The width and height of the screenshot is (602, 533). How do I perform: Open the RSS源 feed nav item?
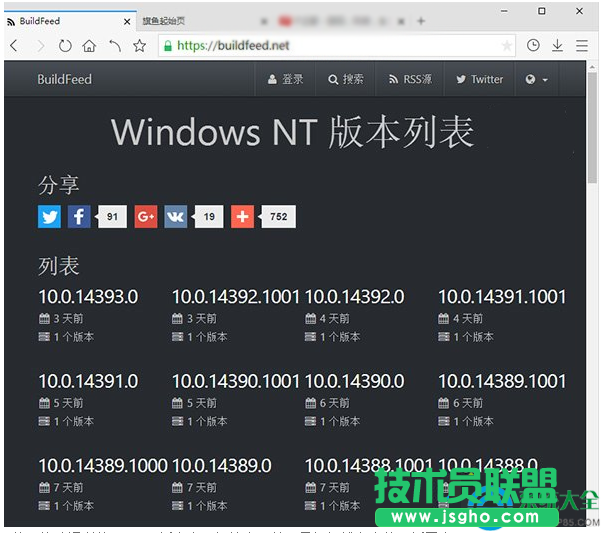click(409, 79)
